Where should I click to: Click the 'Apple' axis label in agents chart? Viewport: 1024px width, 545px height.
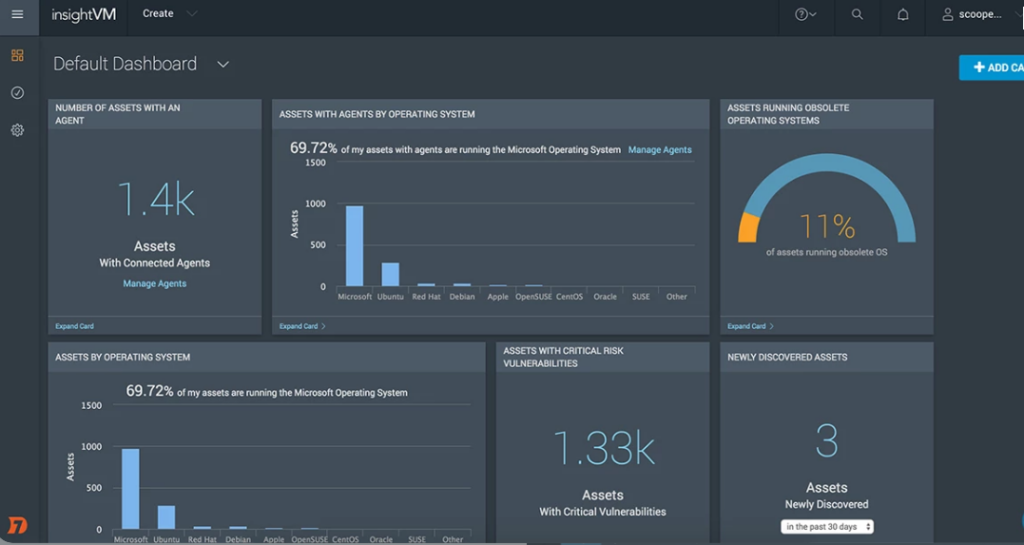(x=498, y=296)
